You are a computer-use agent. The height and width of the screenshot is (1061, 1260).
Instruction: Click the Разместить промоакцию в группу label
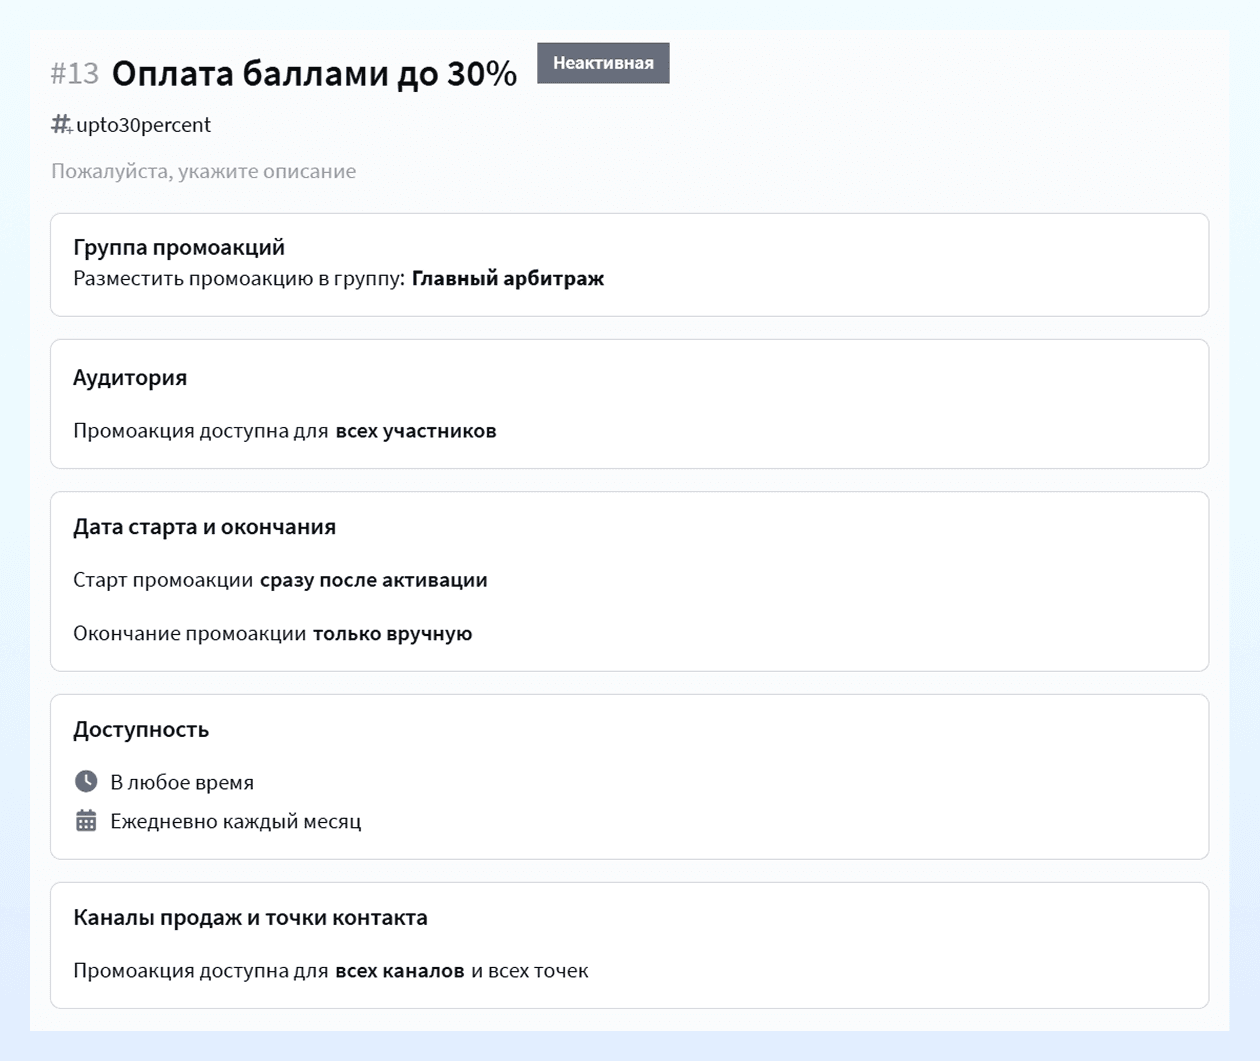coord(239,278)
